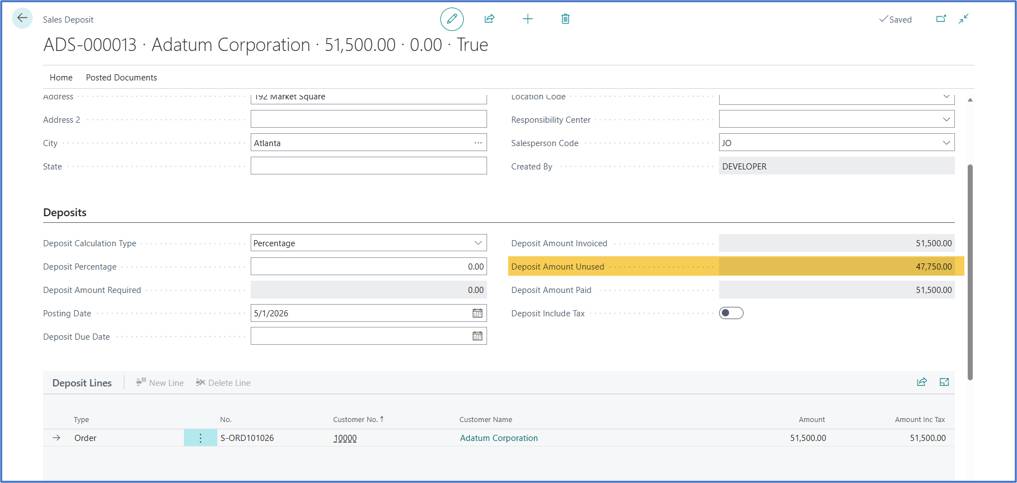Image resolution: width=1017 pixels, height=483 pixels.
Task: Click Delete Line in Deposit Lines
Action: pos(223,383)
